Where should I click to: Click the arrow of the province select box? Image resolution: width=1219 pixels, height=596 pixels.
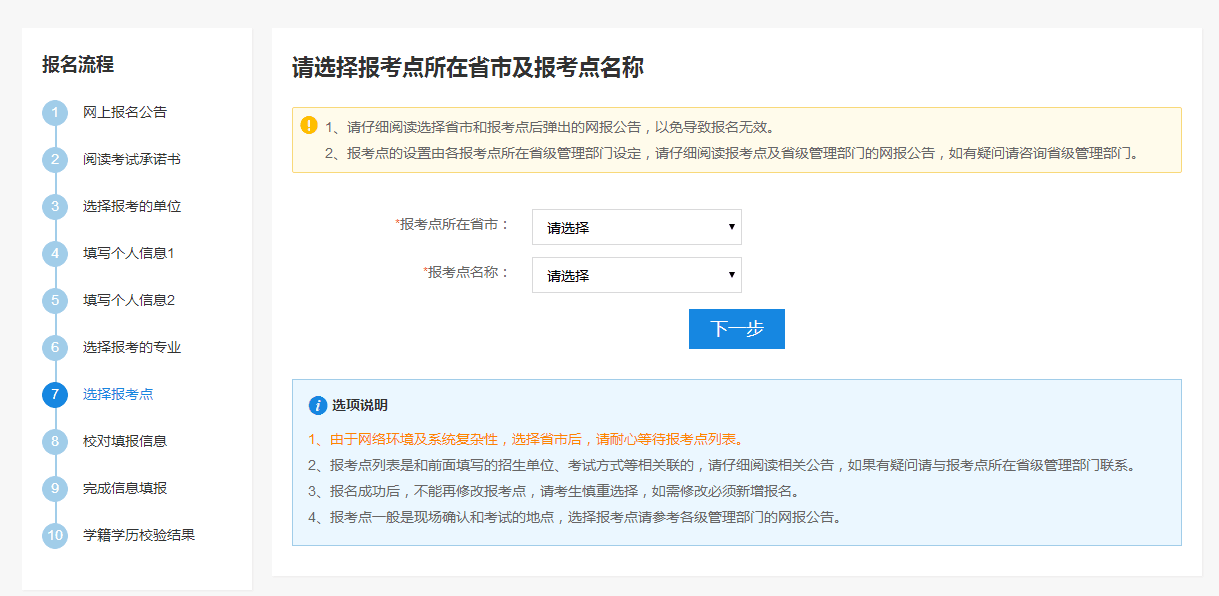(x=732, y=227)
